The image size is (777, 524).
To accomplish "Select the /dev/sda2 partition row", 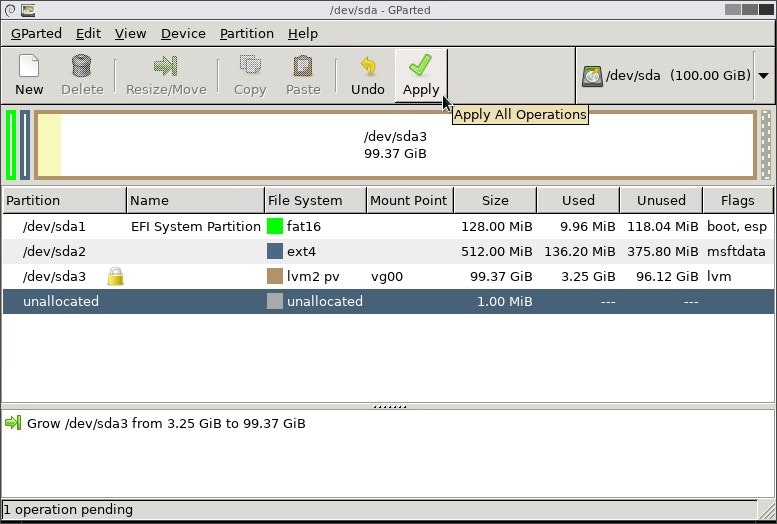I will point(388,251).
